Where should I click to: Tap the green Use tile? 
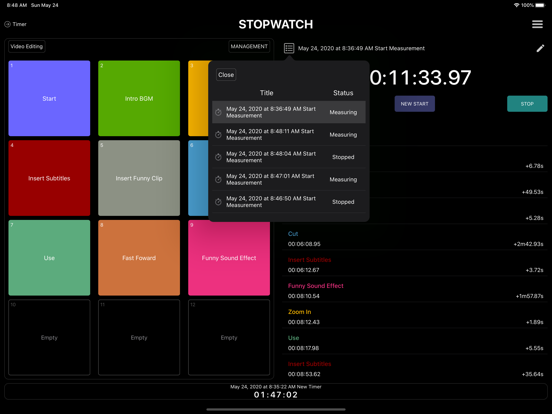click(49, 258)
